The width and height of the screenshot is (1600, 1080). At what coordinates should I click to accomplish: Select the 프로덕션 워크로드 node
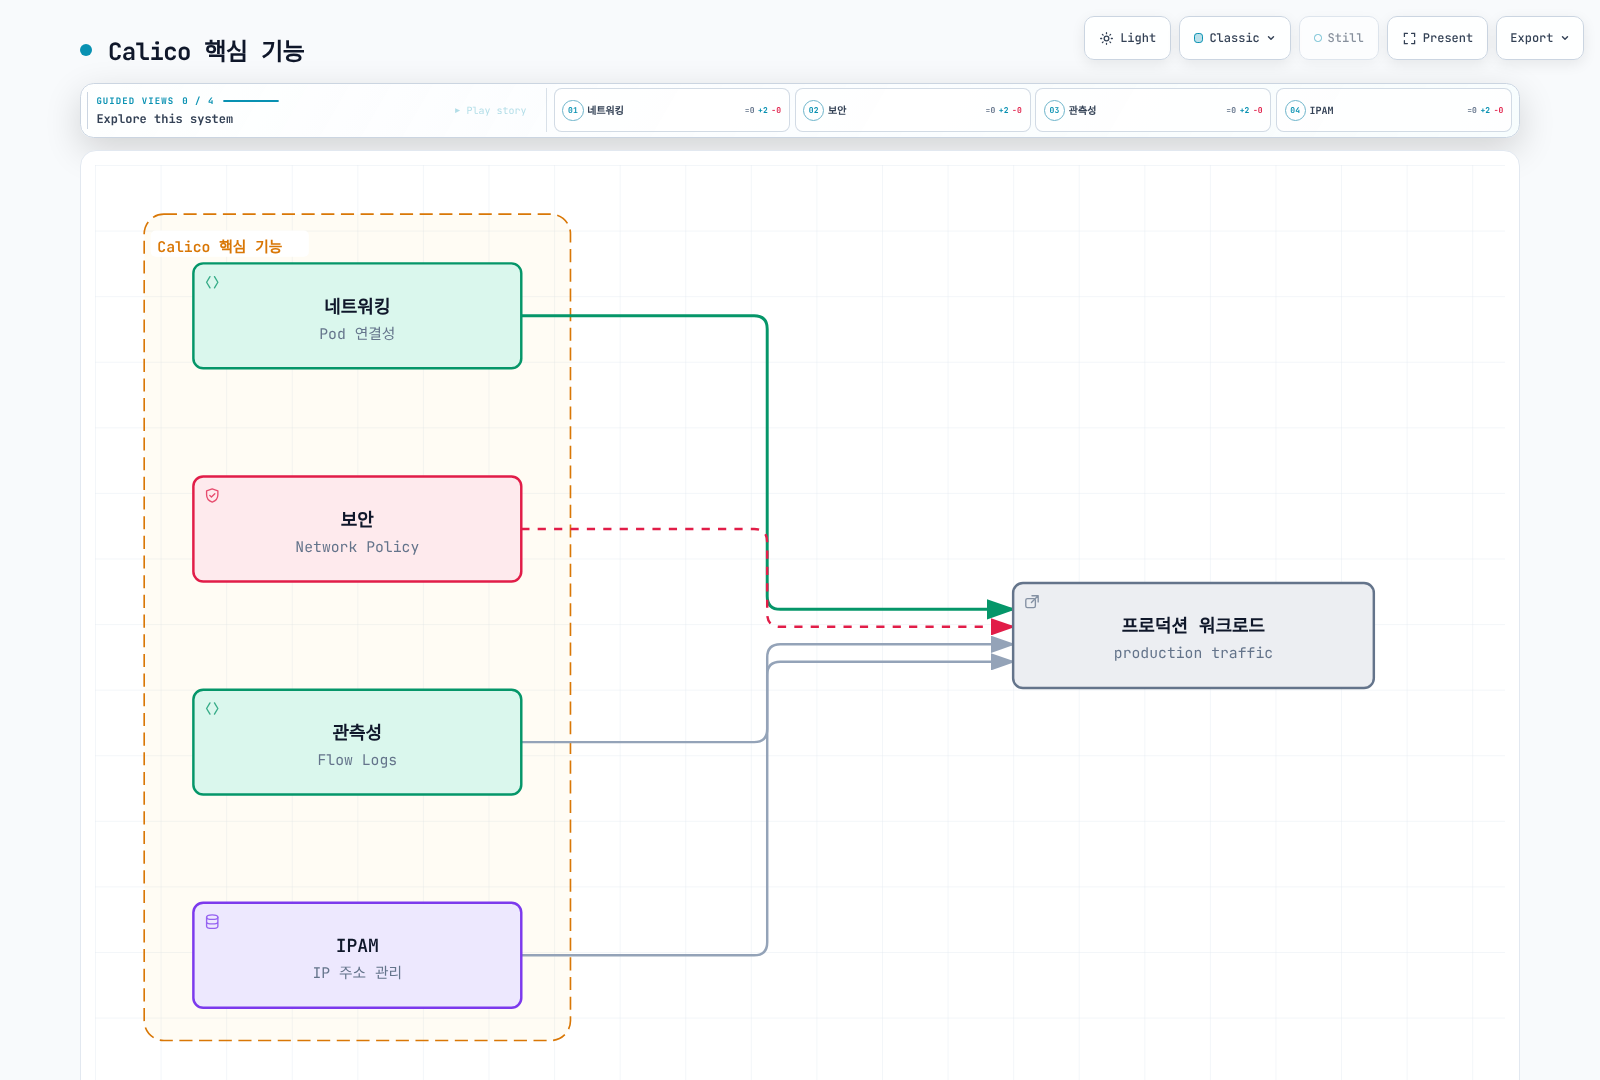click(1193, 636)
